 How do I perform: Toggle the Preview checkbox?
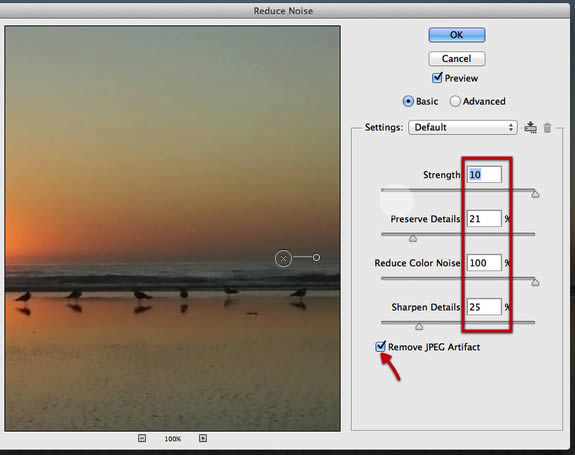437,78
